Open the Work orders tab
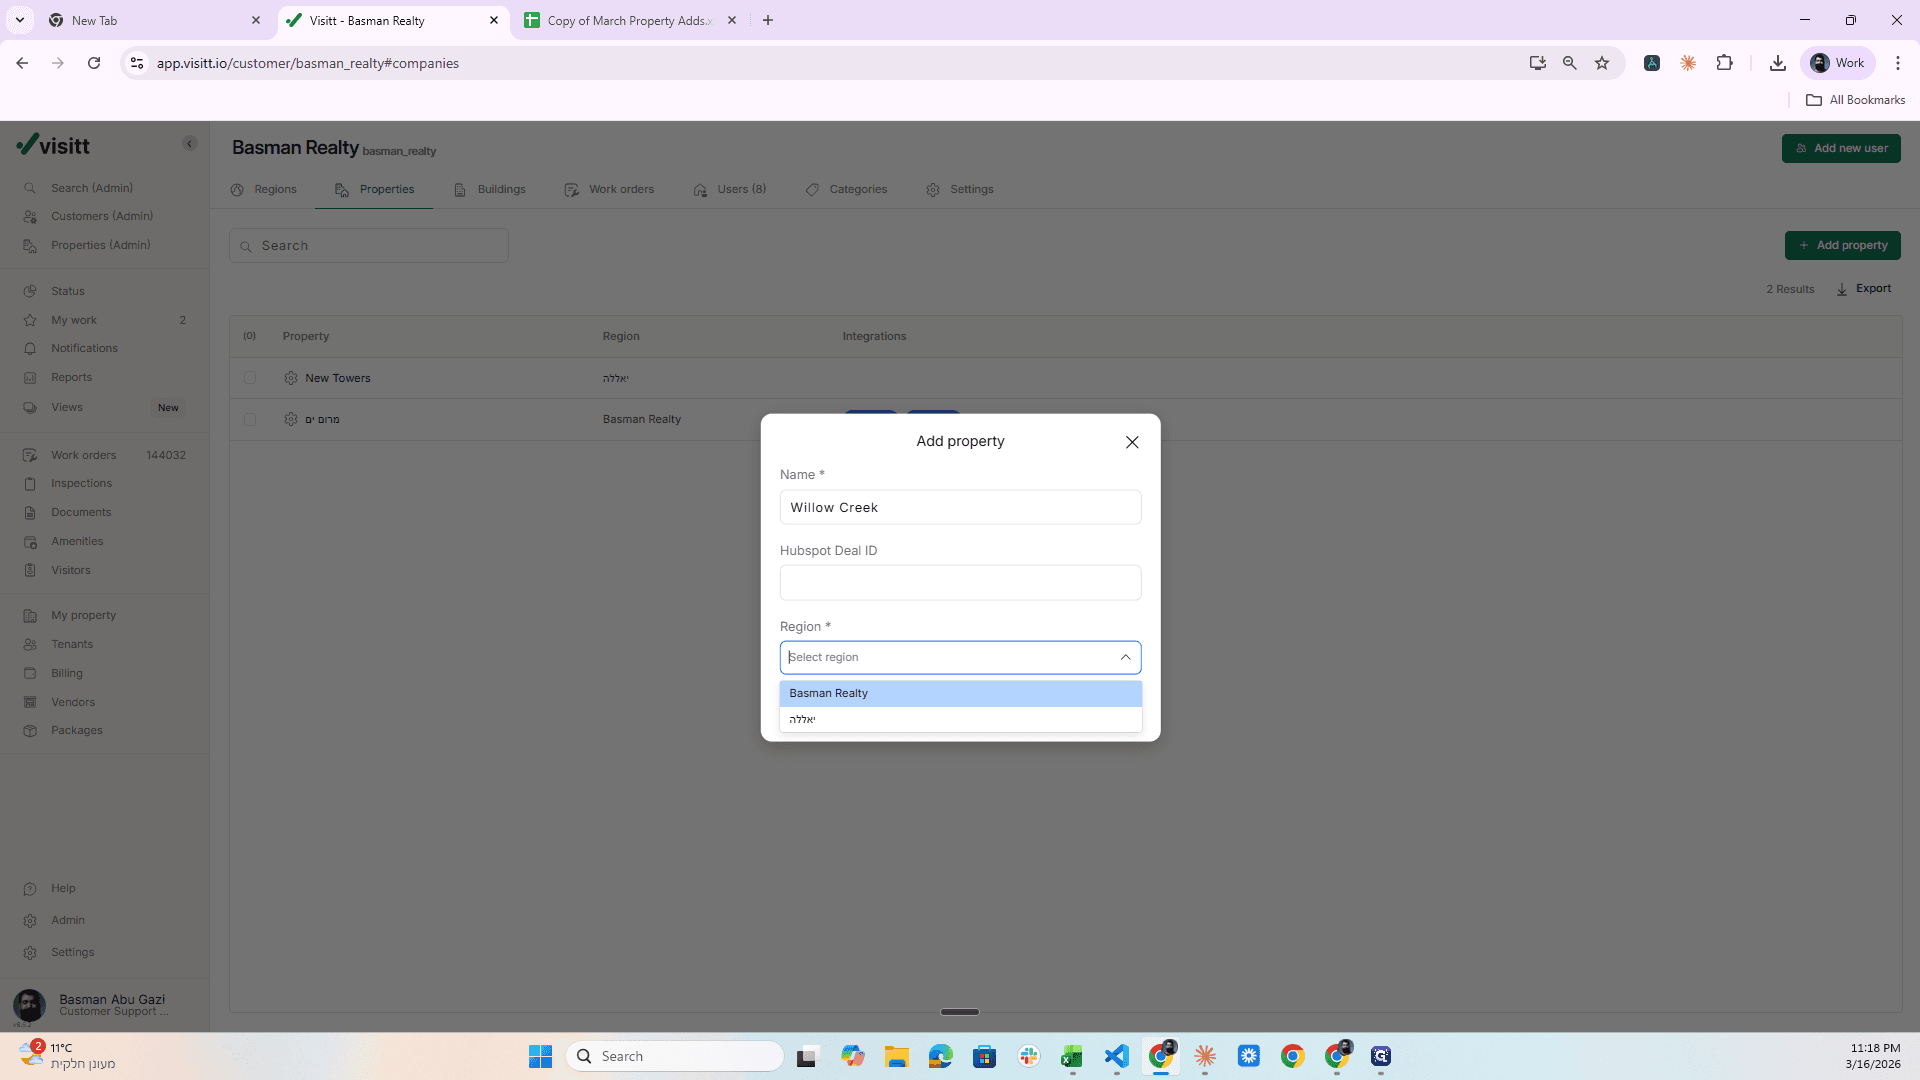Screen dimensions: 1920x1080 tap(610, 189)
